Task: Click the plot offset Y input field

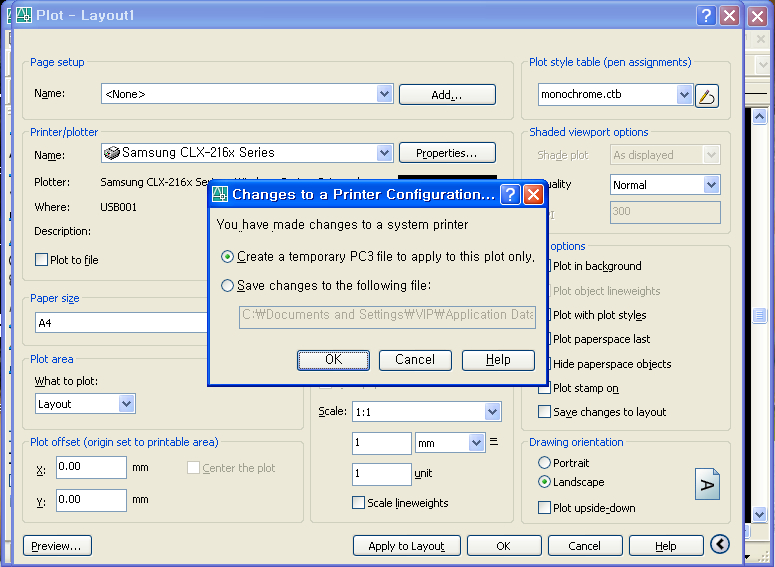Action: coord(91,500)
